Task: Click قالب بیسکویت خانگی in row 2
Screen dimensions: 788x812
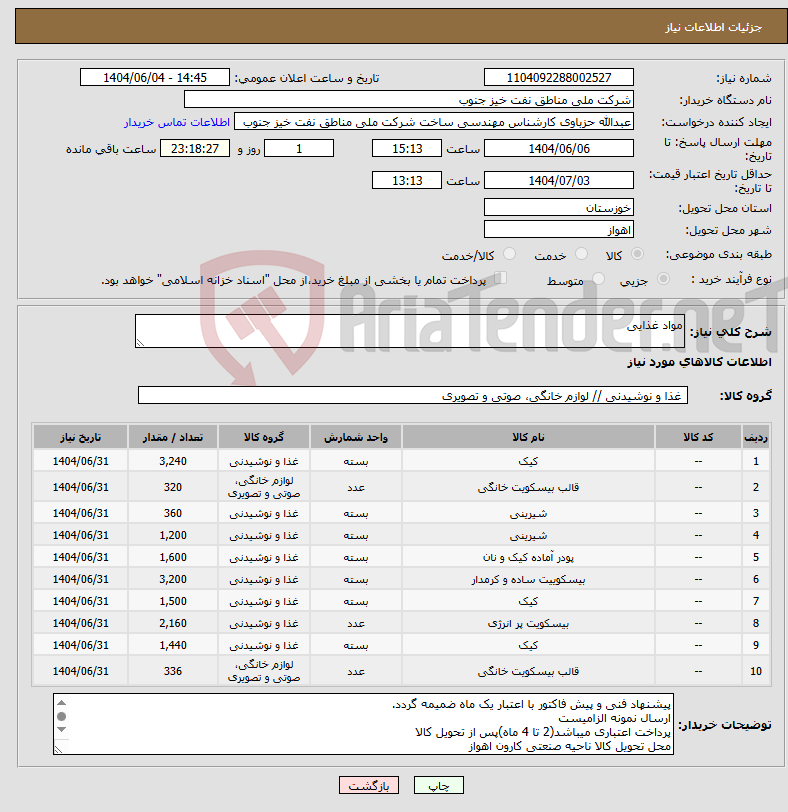Action: click(x=528, y=487)
